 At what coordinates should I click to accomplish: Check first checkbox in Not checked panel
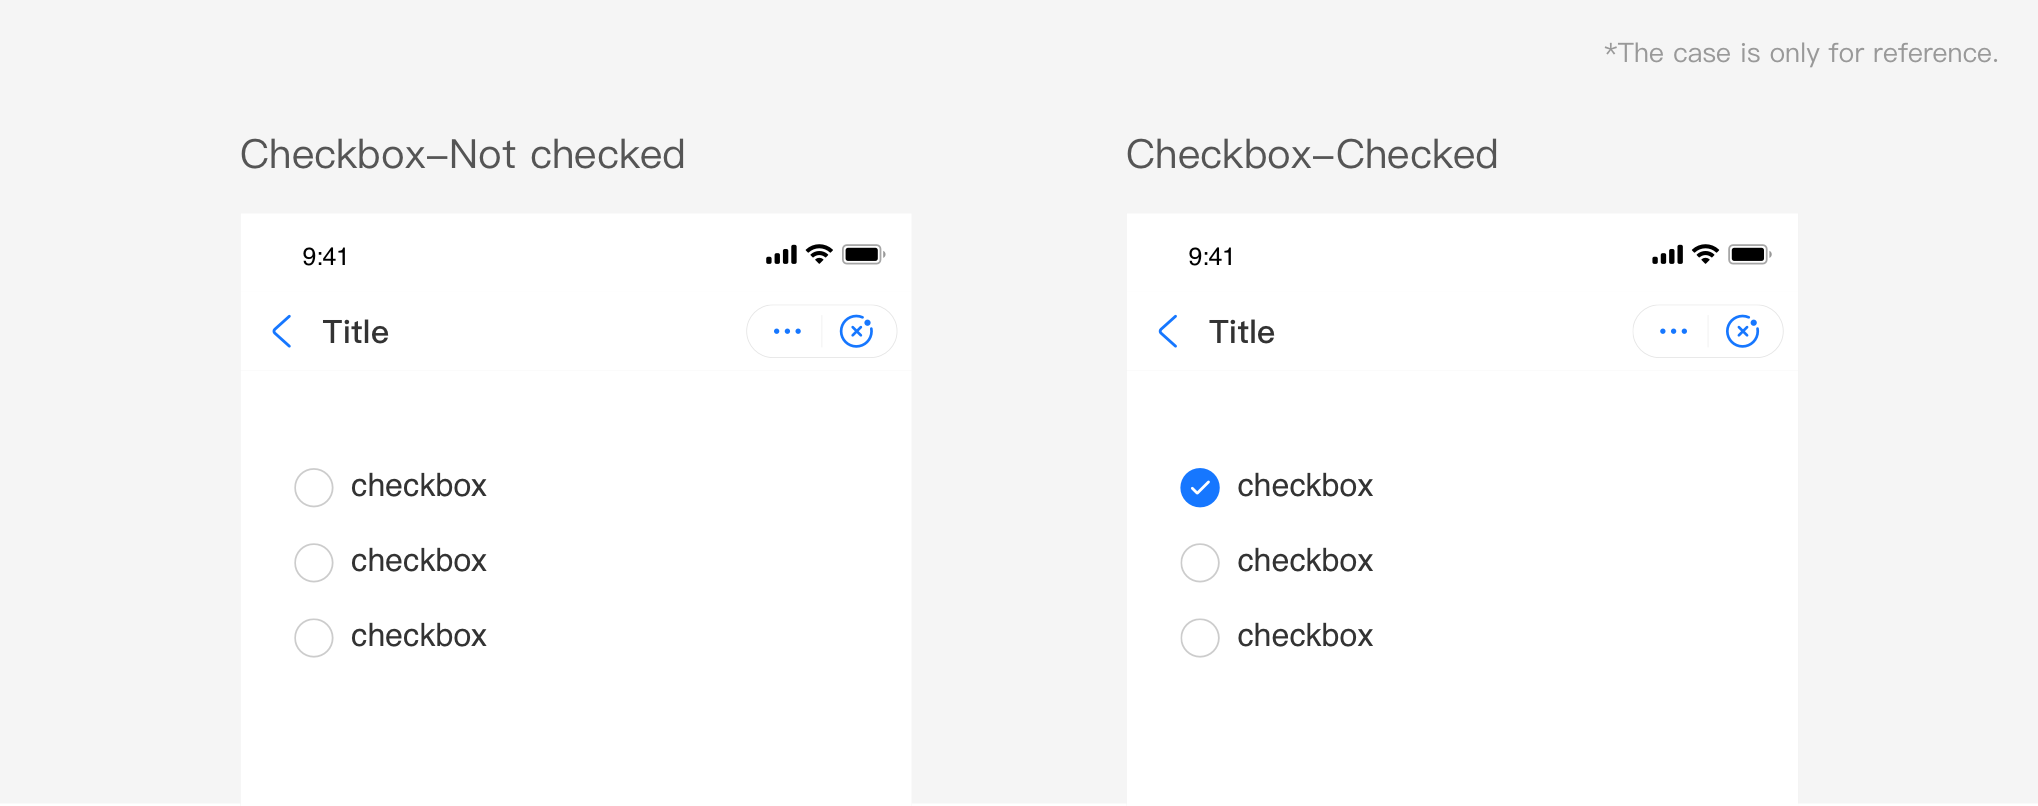(314, 487)
